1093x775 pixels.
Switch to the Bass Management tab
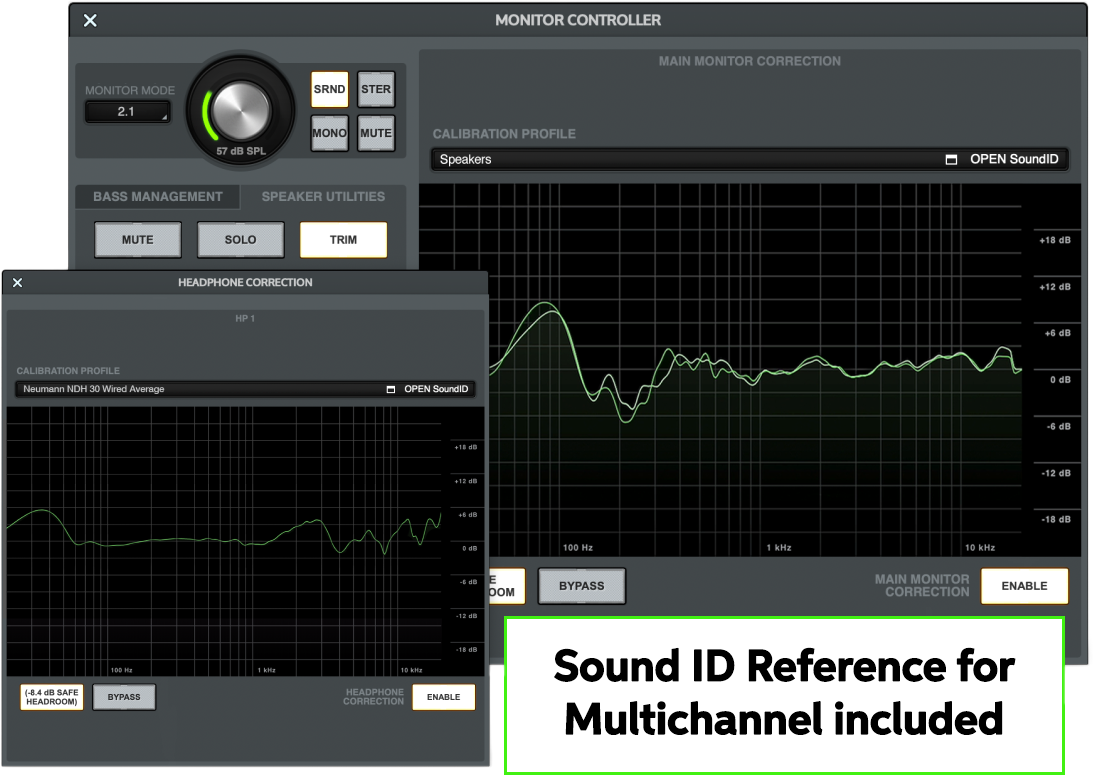[157, 197]
